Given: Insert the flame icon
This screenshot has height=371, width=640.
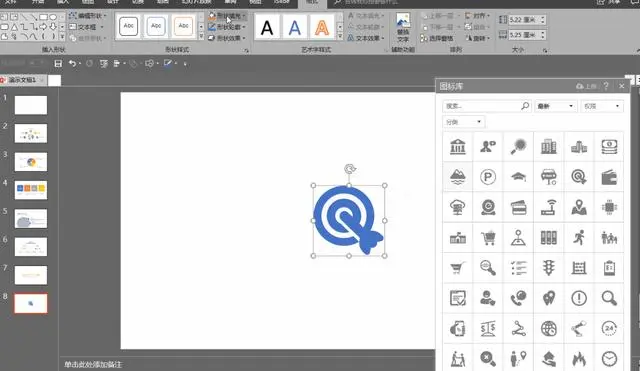Looking at the screenshot, I should click(x=579, y=359).
